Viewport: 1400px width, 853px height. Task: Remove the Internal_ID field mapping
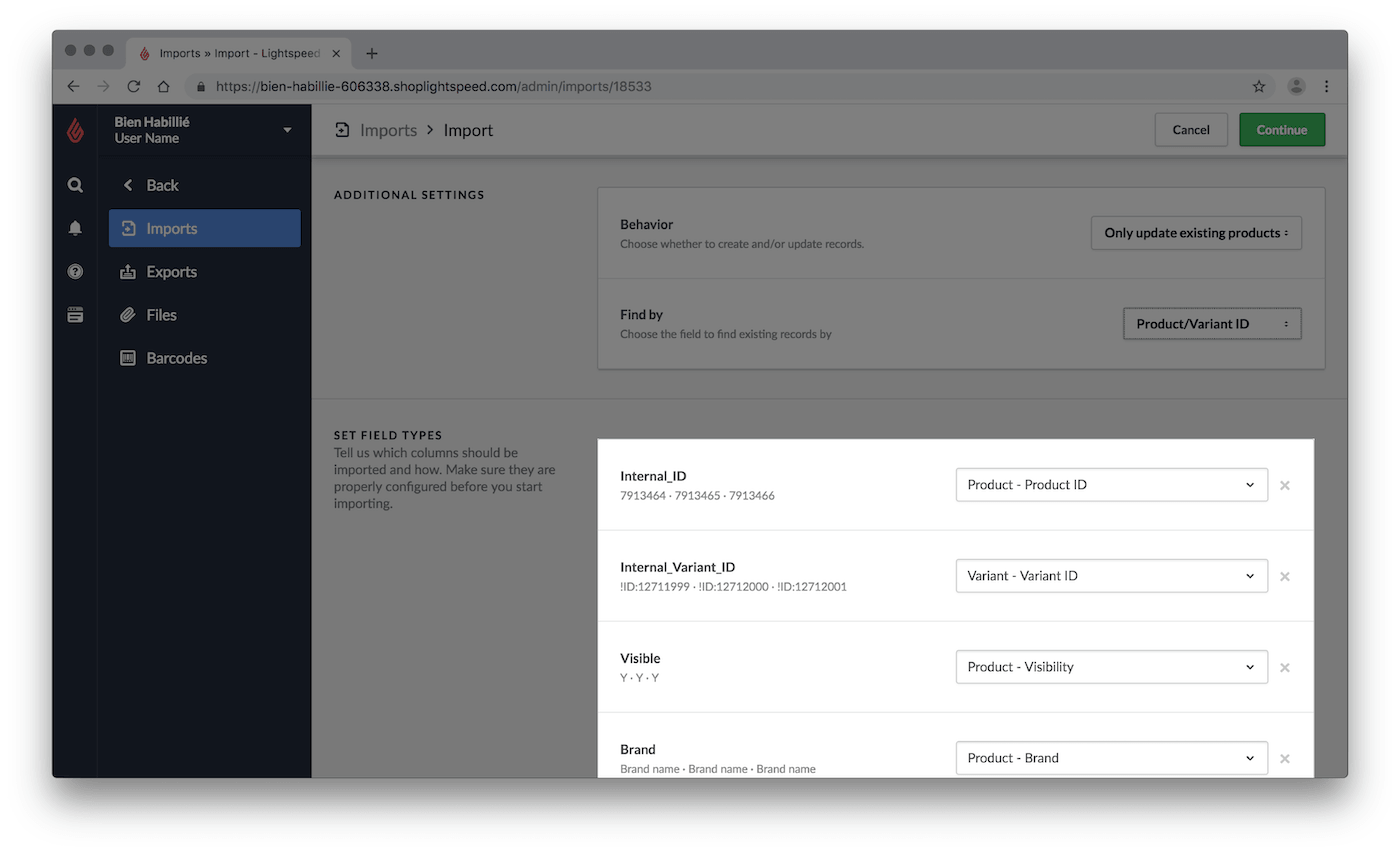pos(1285,485)
